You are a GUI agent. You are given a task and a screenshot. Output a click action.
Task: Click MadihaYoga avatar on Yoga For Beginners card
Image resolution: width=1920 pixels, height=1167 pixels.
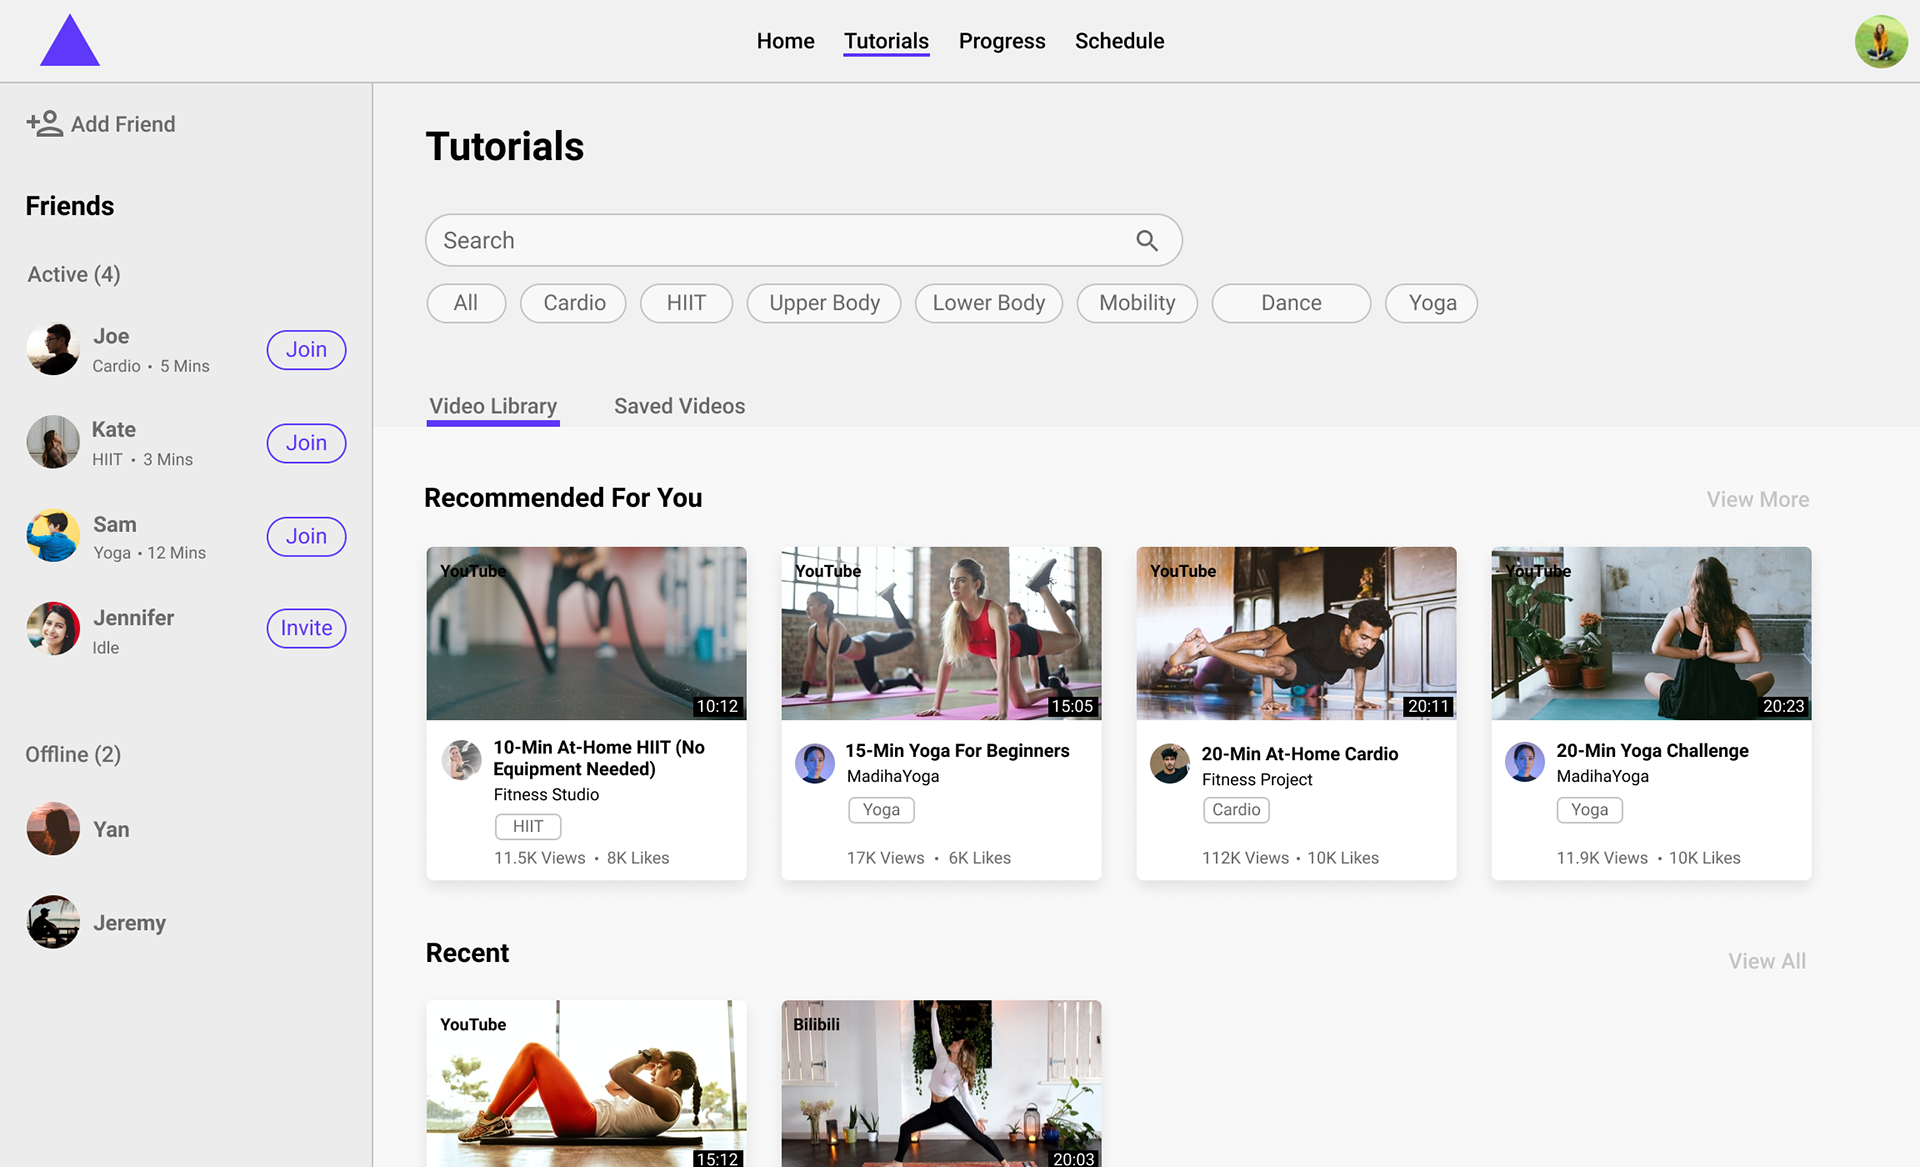click(x=815, y=763)
